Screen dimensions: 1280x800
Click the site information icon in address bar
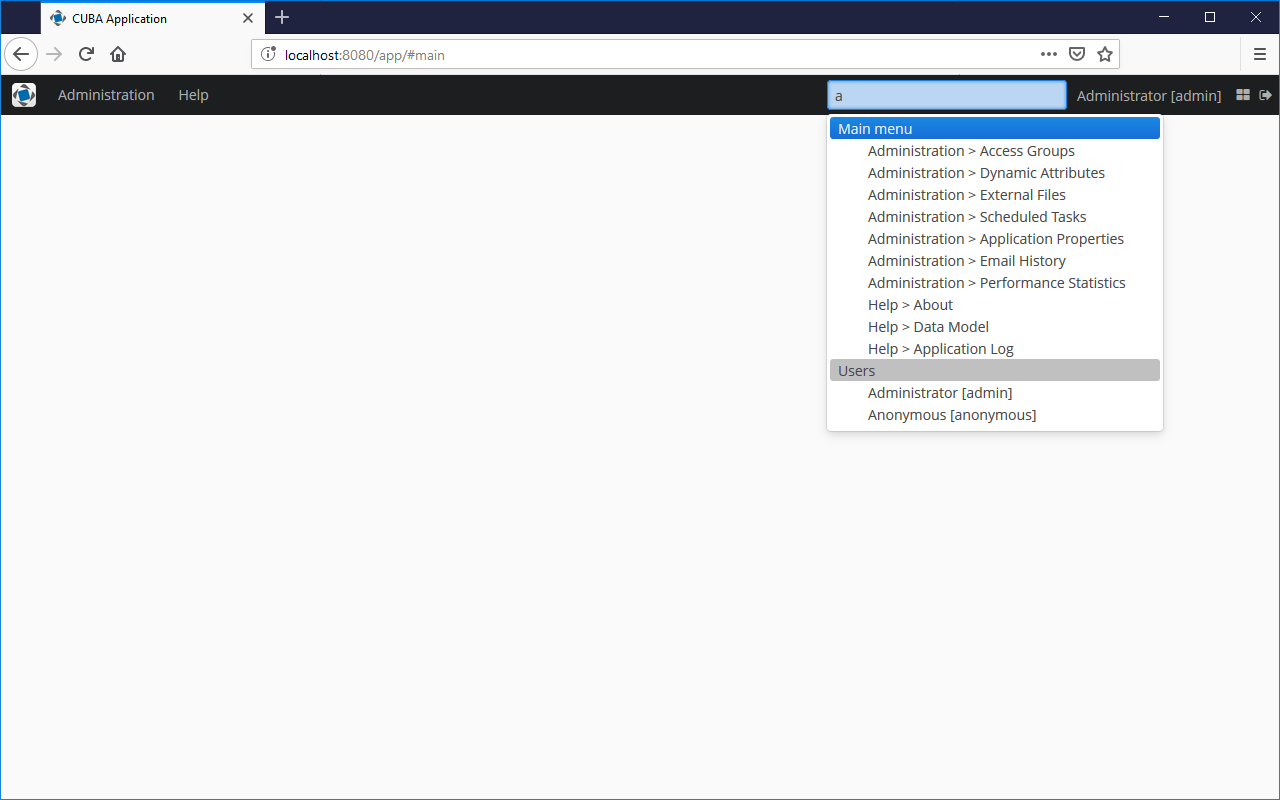[268, 54]
